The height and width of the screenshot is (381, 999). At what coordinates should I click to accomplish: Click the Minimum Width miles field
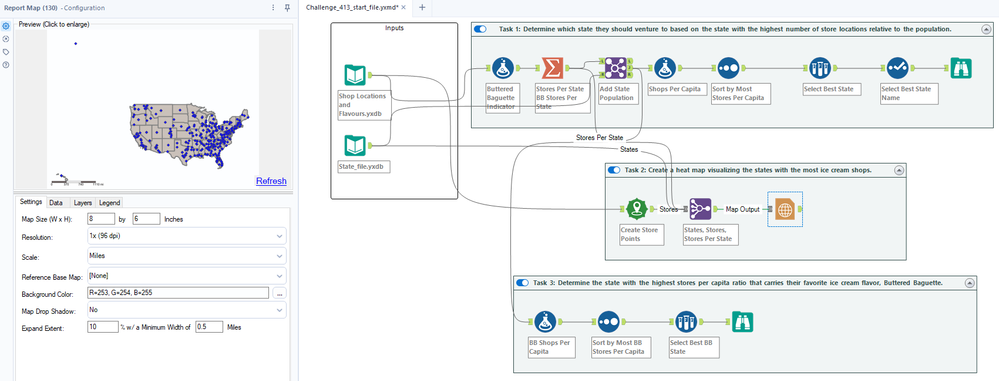coord(209,327)
